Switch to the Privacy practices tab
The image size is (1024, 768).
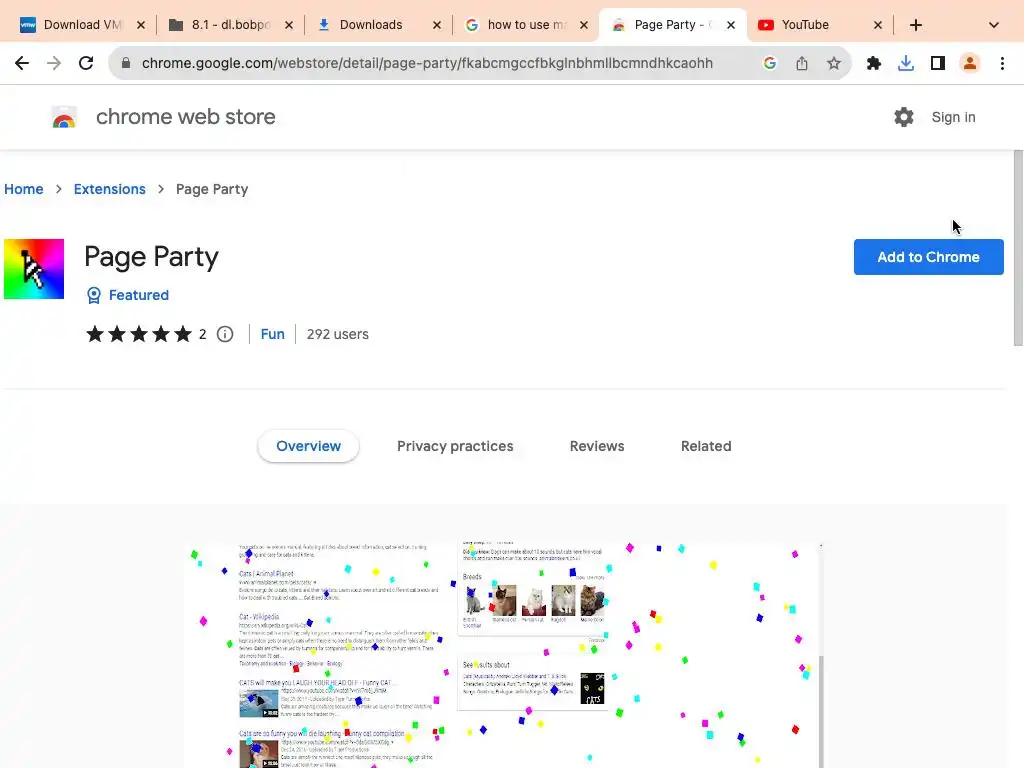point(455,446)
